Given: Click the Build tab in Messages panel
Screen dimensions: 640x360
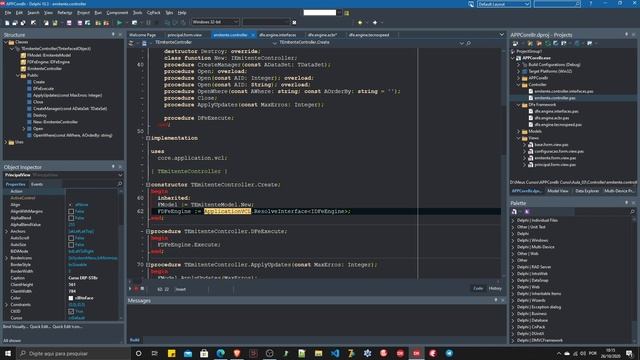Looking at the screenshot, I should pos(134,340).
